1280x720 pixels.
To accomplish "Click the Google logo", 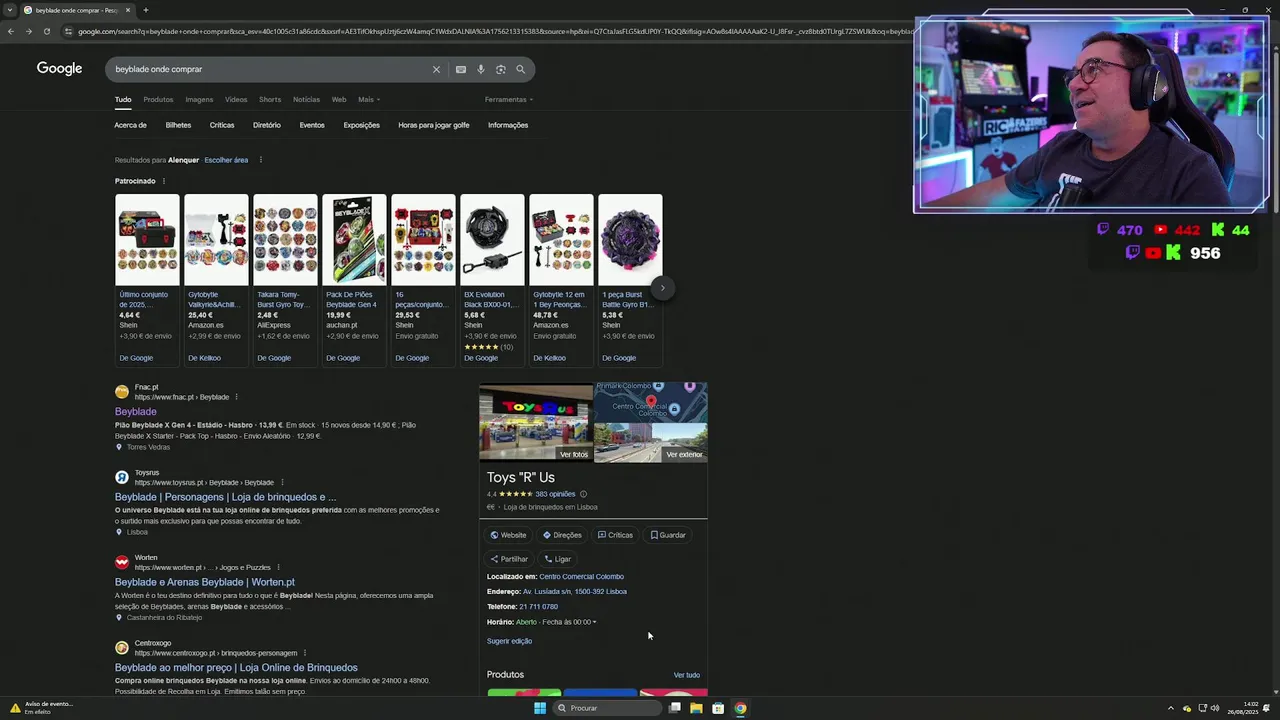I will coord(59,68).
